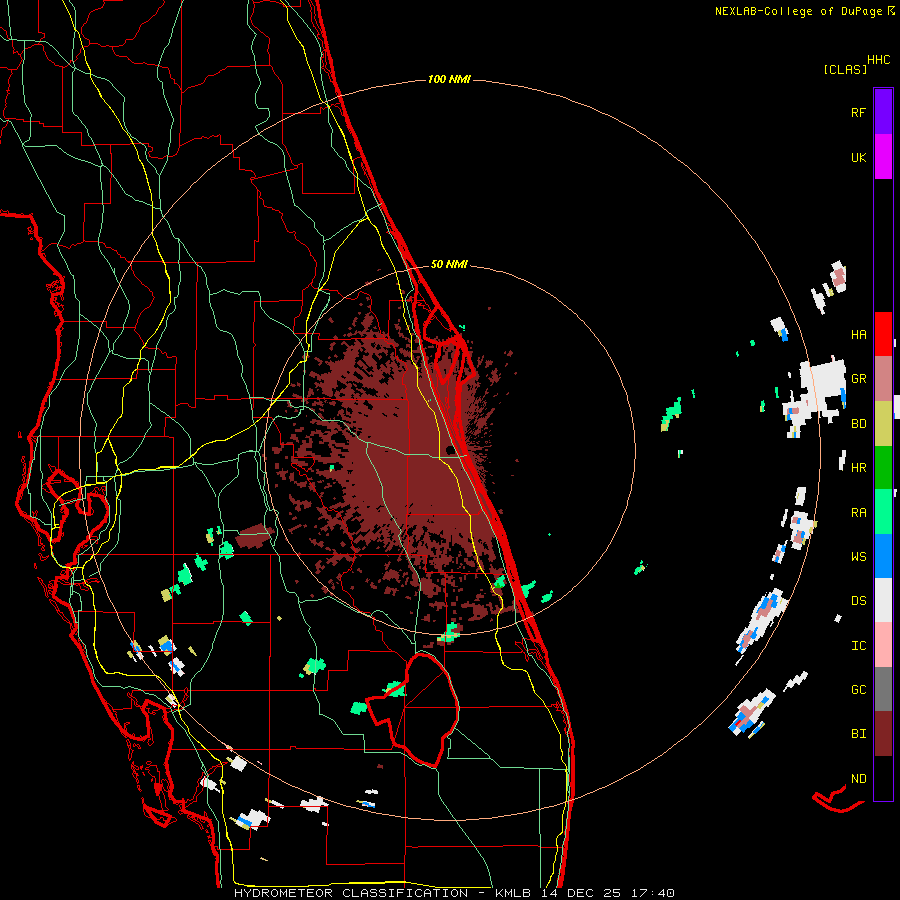The image size is (900, 900).
Task: Click the [CLAS] legend heading
Action: 845,69
